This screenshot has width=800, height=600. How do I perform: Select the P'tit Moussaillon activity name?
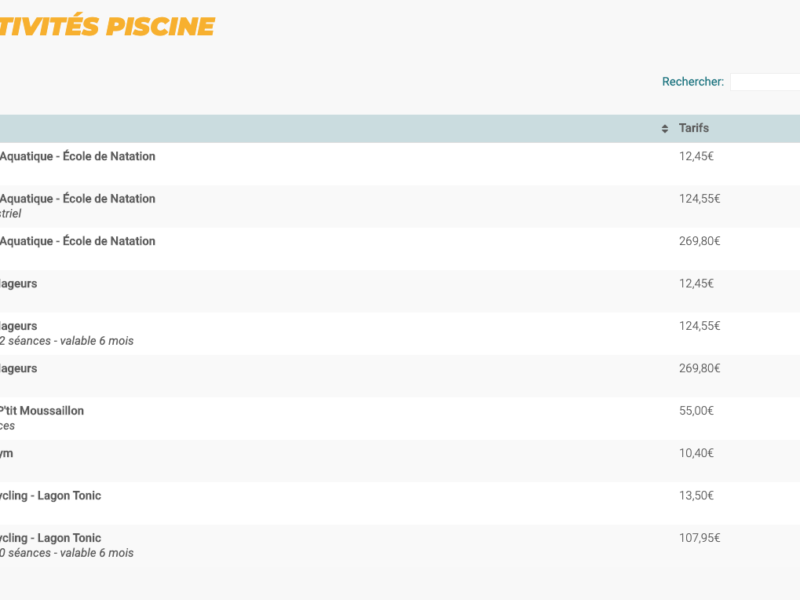[x=42, y=411]
